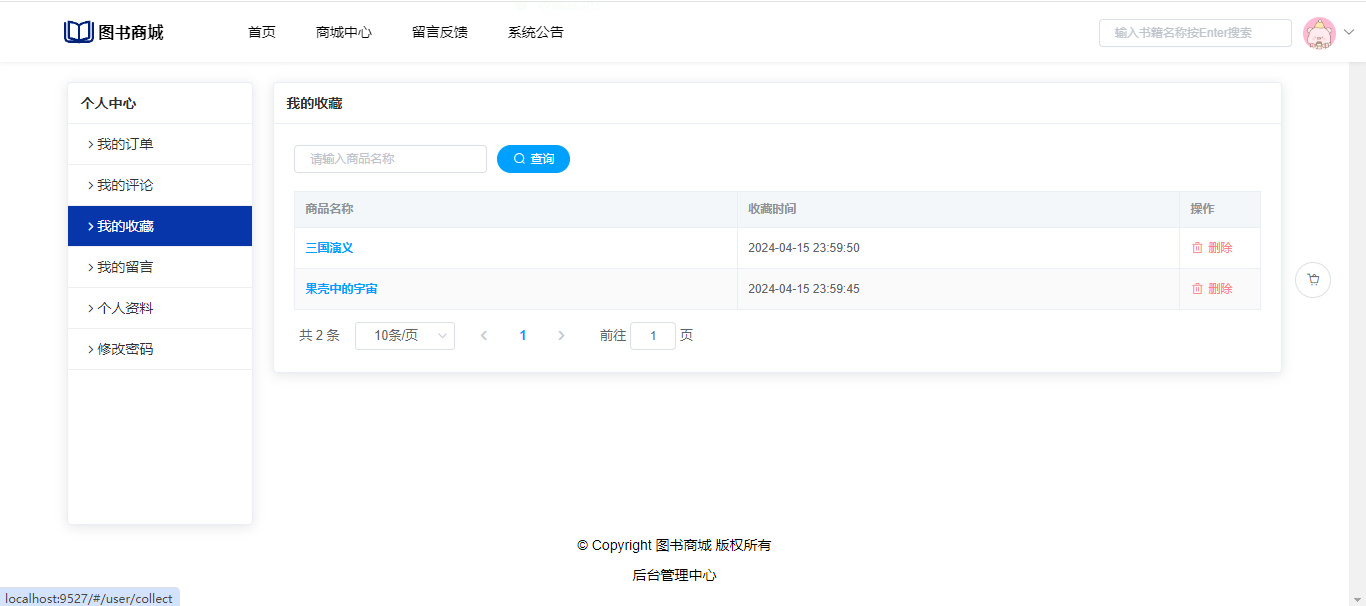Click trash icon to delete 三国演义
The width and height of the screenshot is (1366, 606).
1197,248
